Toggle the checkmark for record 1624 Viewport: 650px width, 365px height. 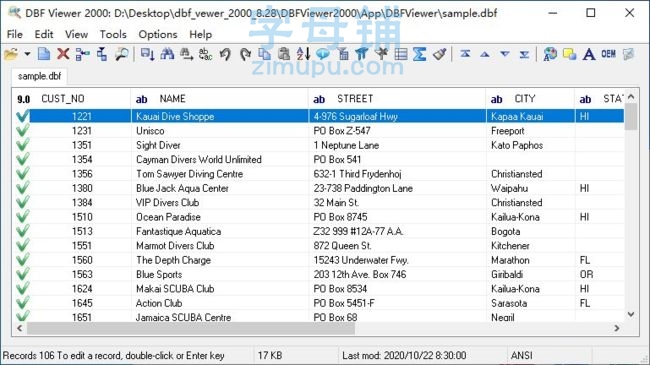pyautogui.click(x=23, y=288)
